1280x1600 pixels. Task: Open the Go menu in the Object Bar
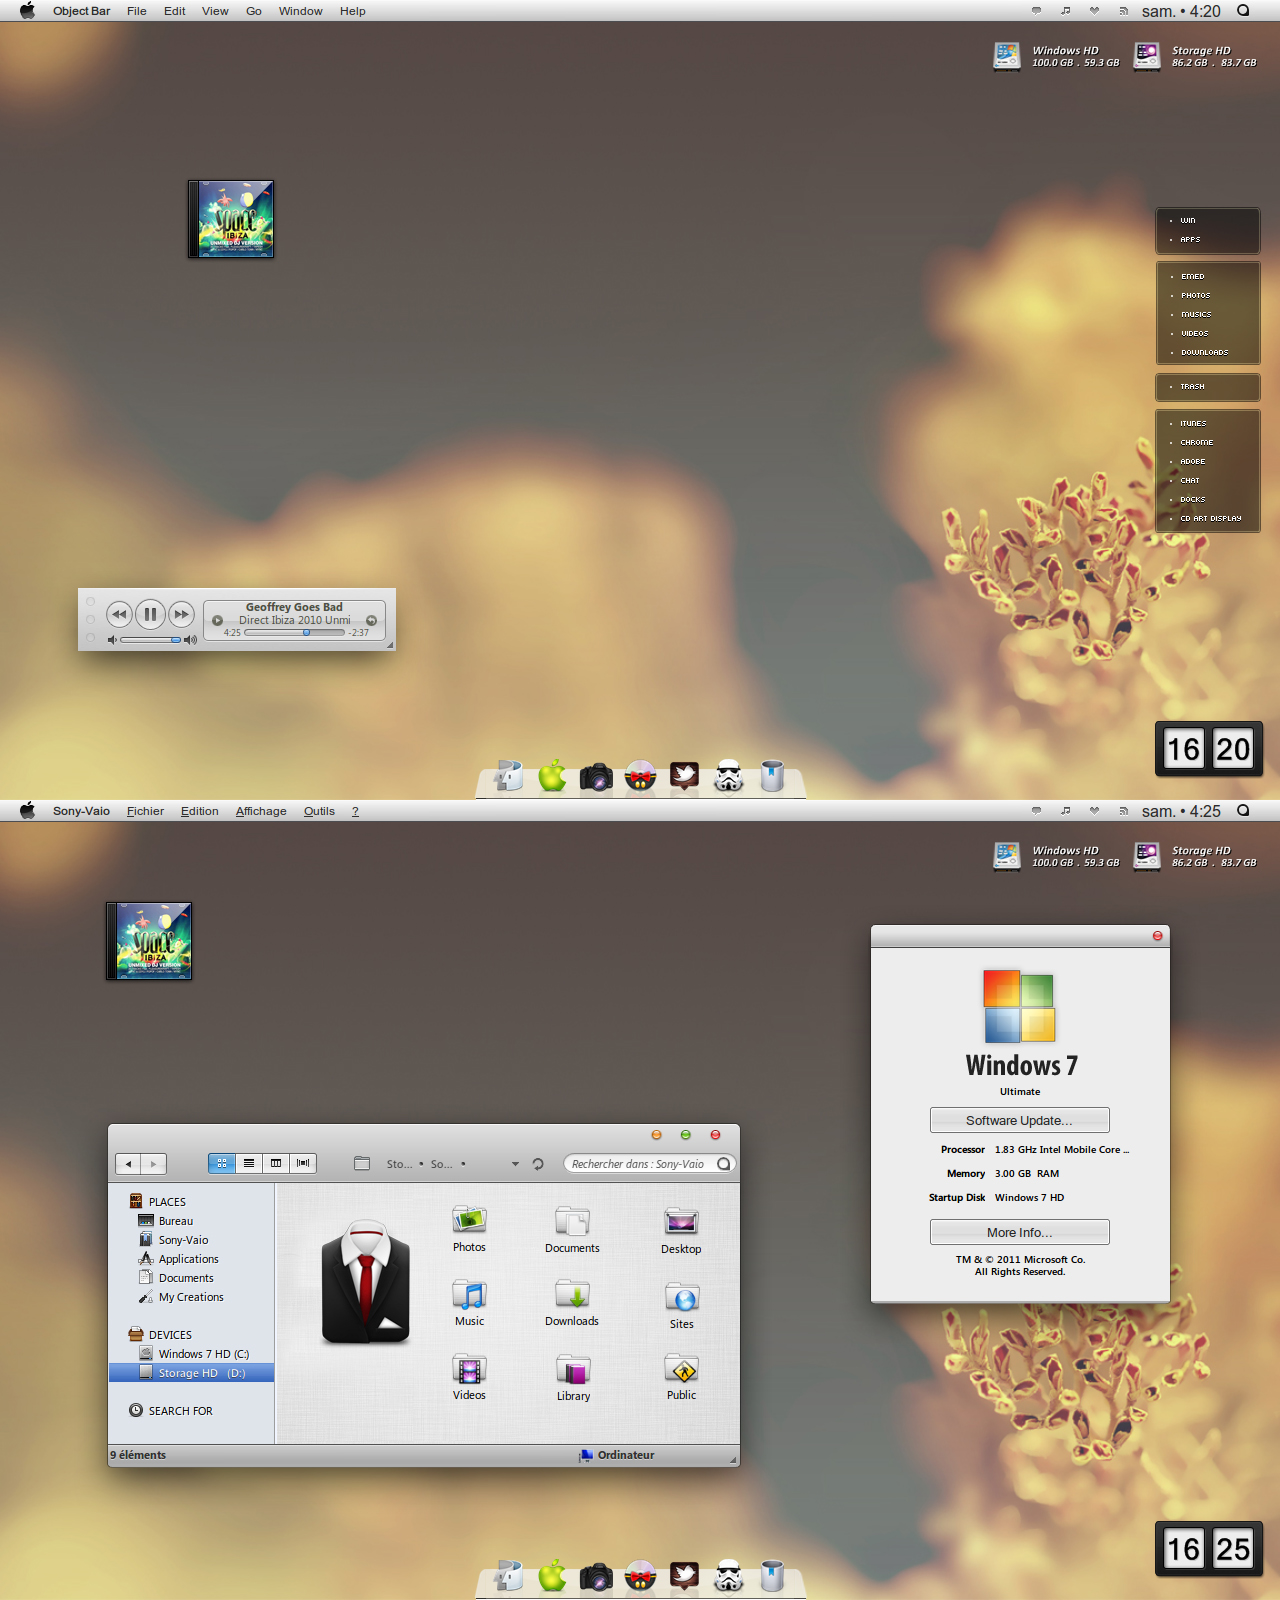[254, 11]
